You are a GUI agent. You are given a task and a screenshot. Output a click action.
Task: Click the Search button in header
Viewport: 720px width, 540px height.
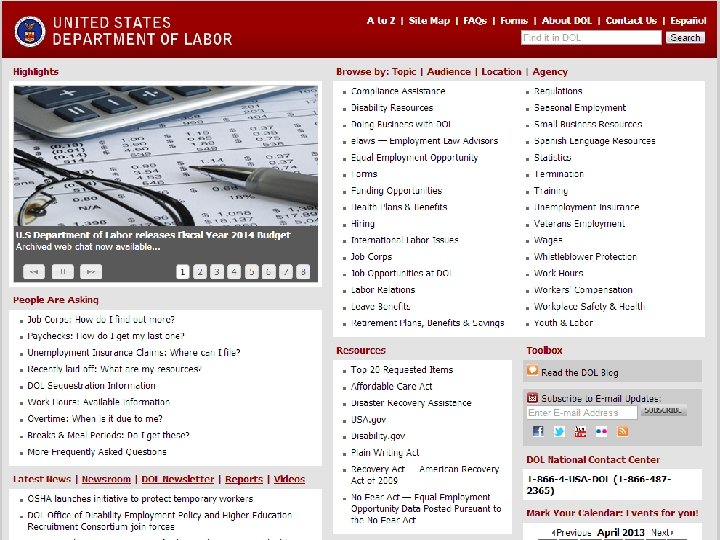(x=686, y=38)
